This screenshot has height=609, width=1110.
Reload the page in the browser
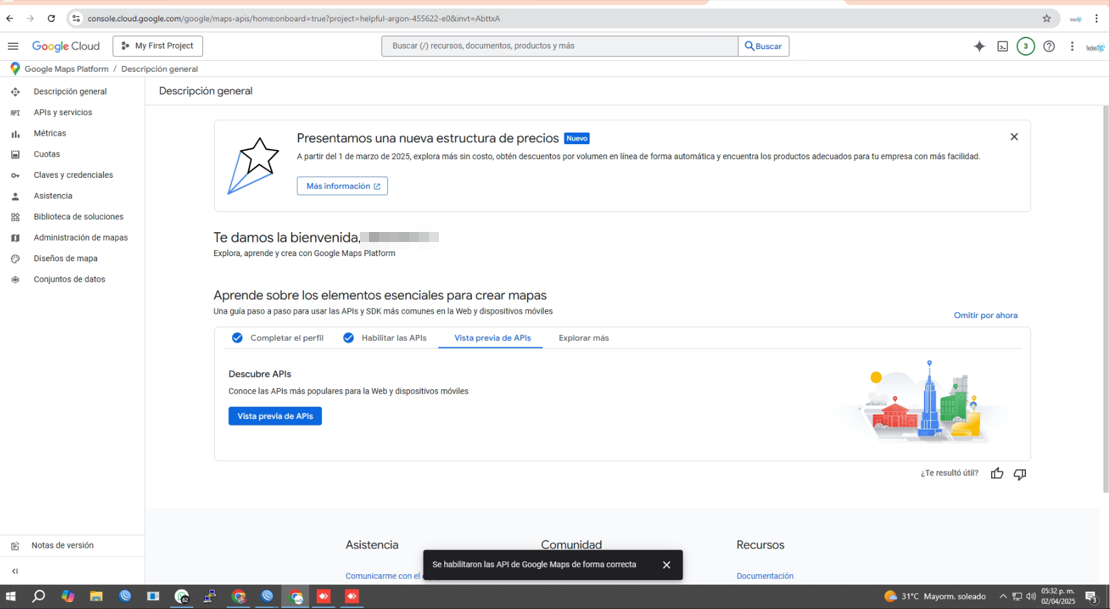[51, 18]
